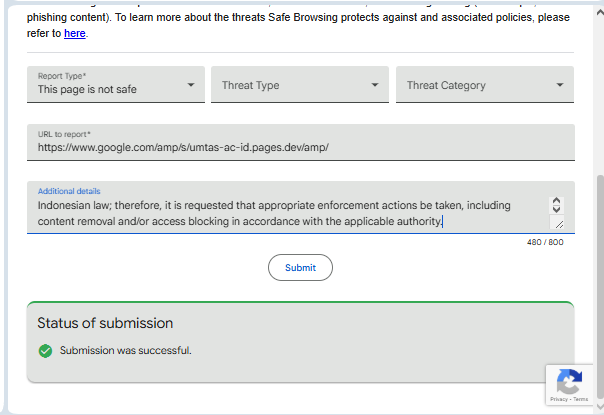Select the "This page is not safe" value

click(x=87, y=89)
